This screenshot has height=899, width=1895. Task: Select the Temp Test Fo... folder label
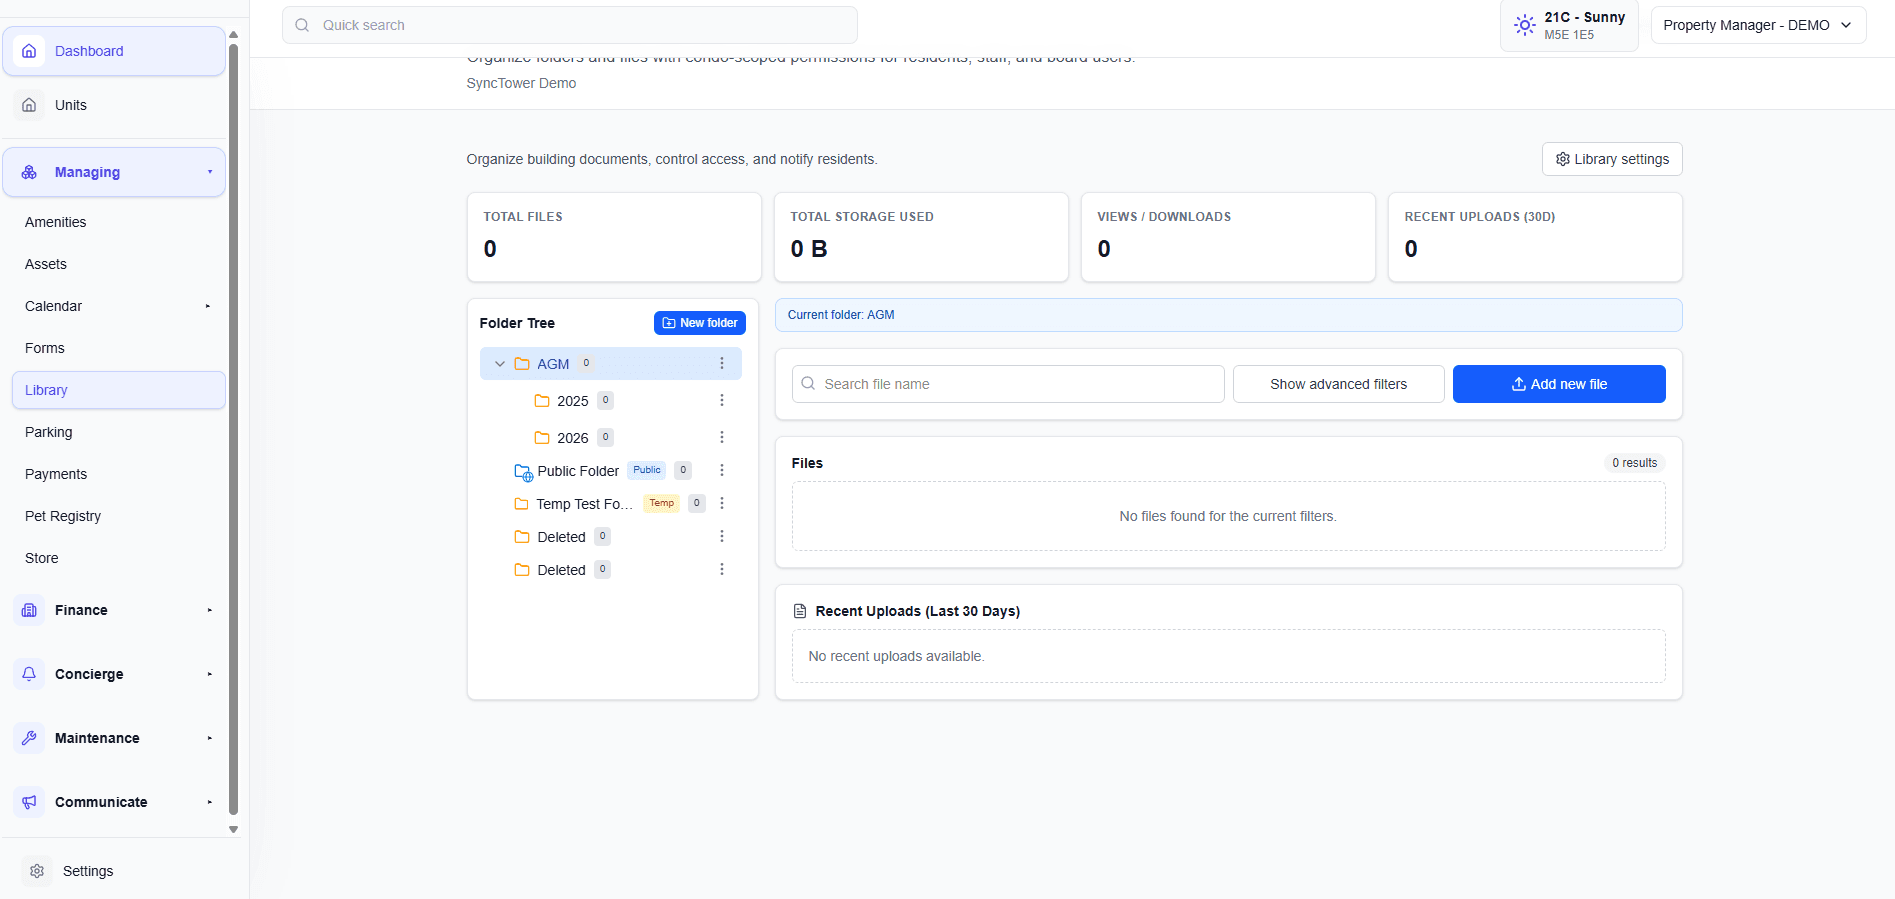(584, 504)
